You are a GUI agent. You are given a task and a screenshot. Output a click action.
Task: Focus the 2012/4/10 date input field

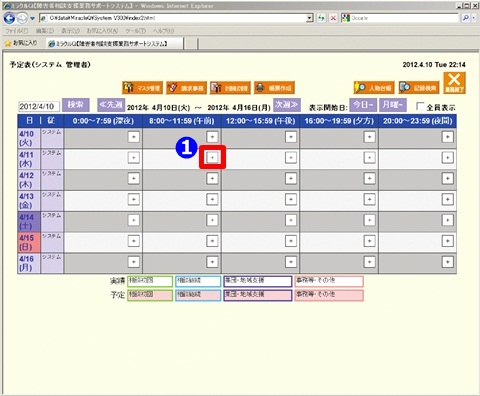39,106
